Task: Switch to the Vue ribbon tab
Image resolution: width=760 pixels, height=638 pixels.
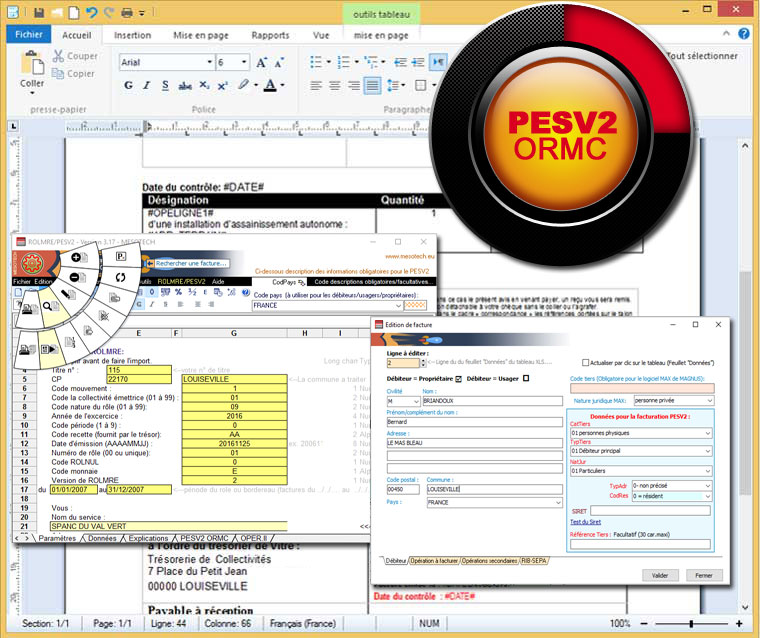Action: 321,35
